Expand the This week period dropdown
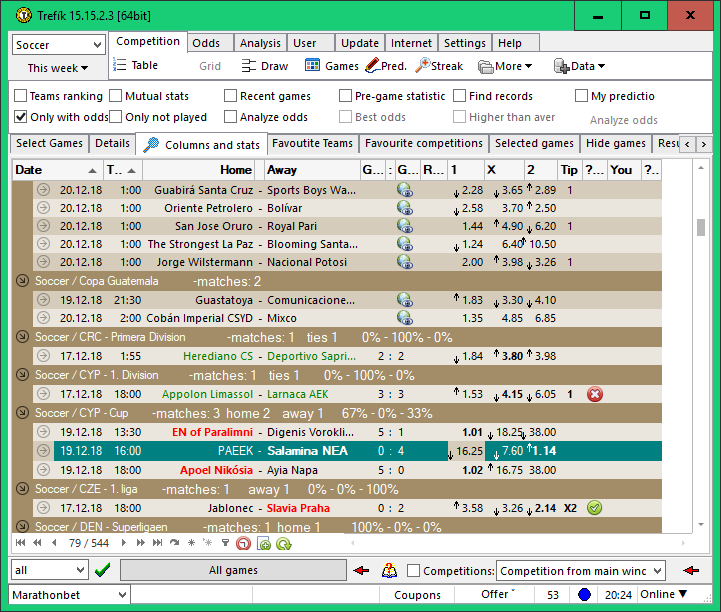 pyautogui.click(x=58, y=68)
